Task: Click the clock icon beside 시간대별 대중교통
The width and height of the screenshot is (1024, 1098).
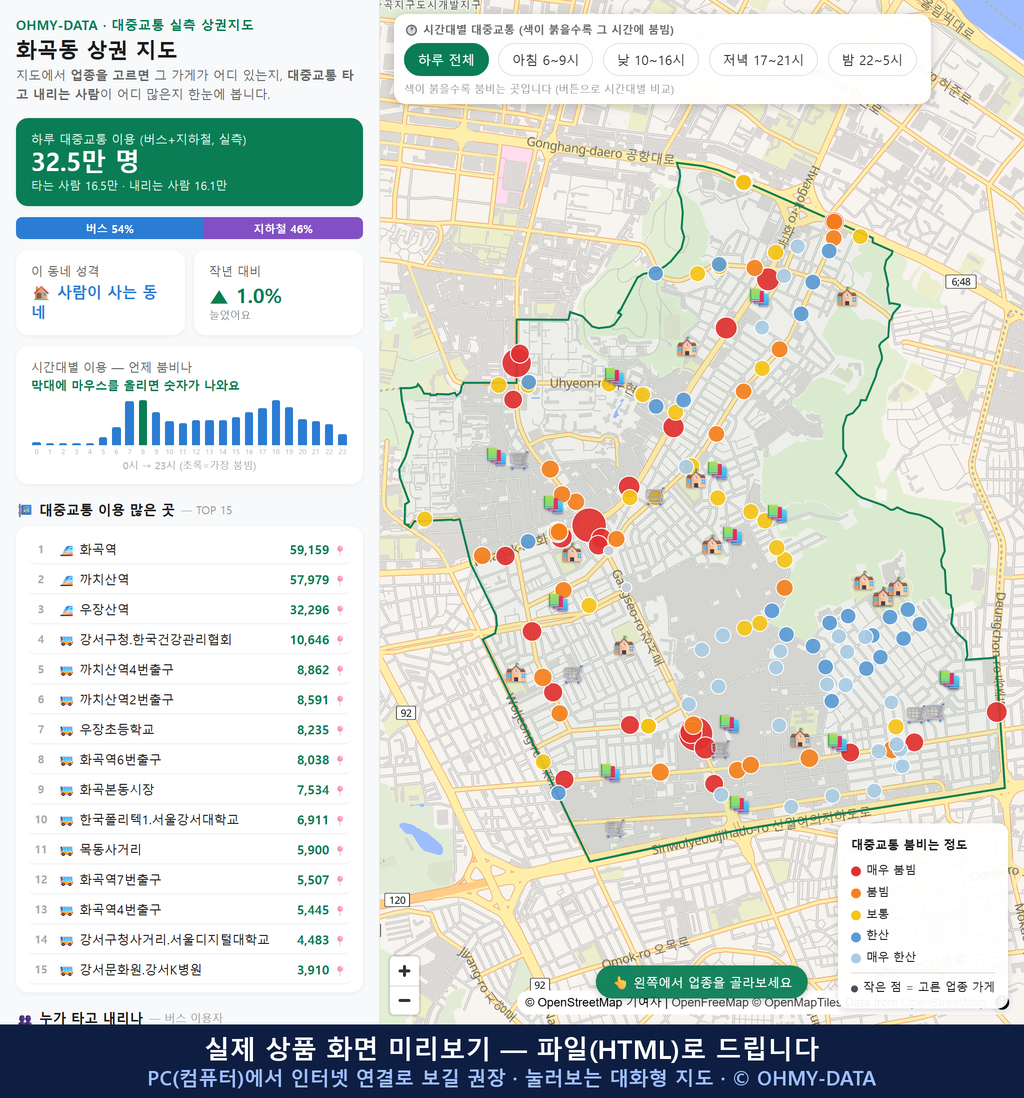Action: tap(412, 30)
